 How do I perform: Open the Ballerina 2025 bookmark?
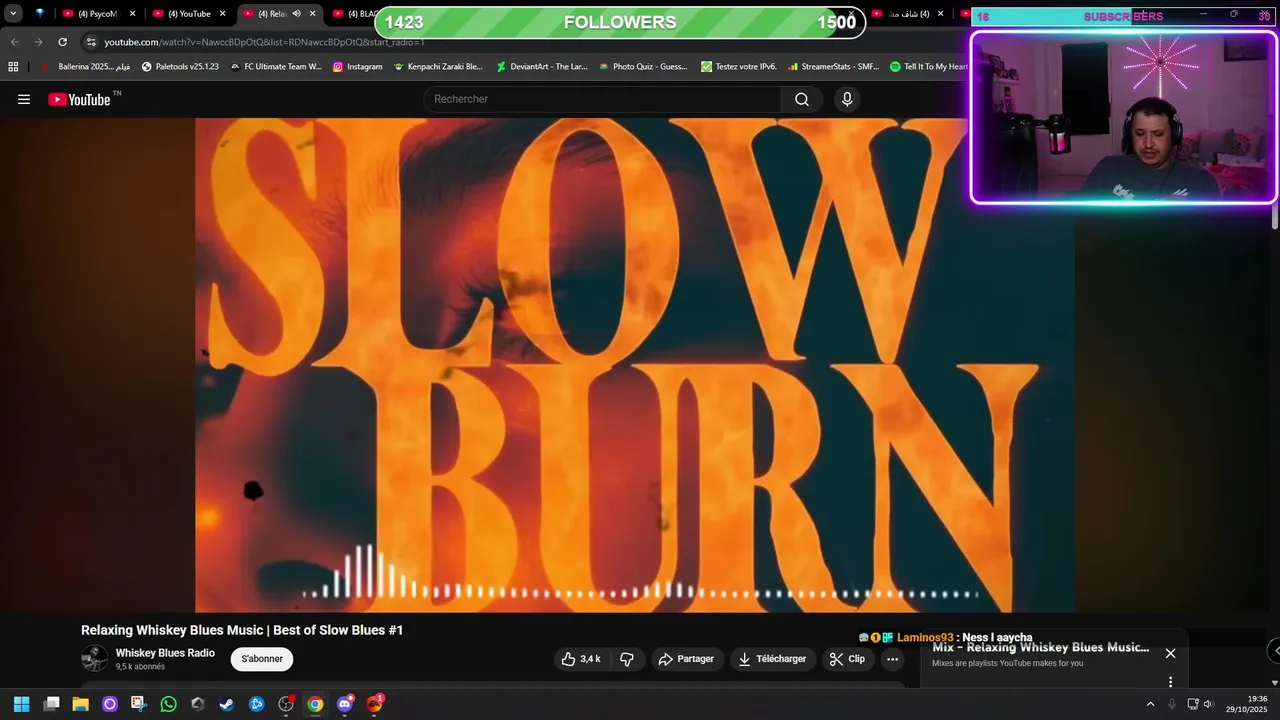pyautogui.click(x=86, y=67)
